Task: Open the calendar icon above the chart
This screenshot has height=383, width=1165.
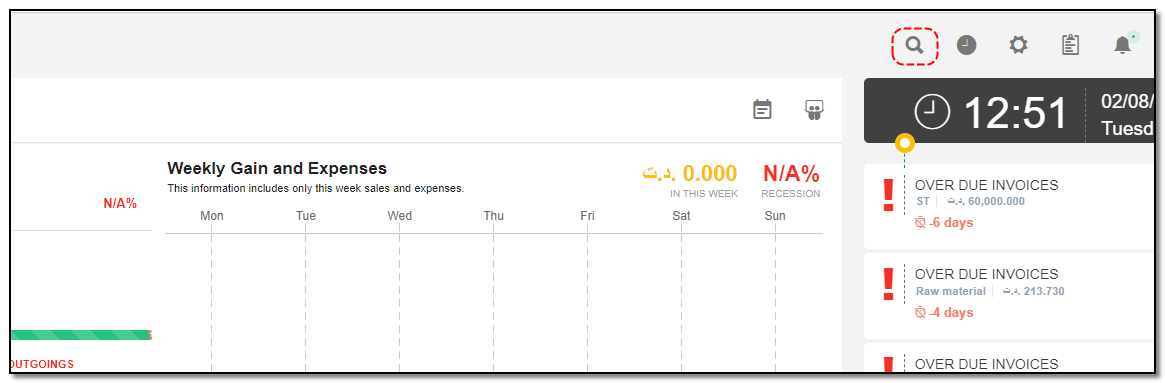Action: (762, 109)
